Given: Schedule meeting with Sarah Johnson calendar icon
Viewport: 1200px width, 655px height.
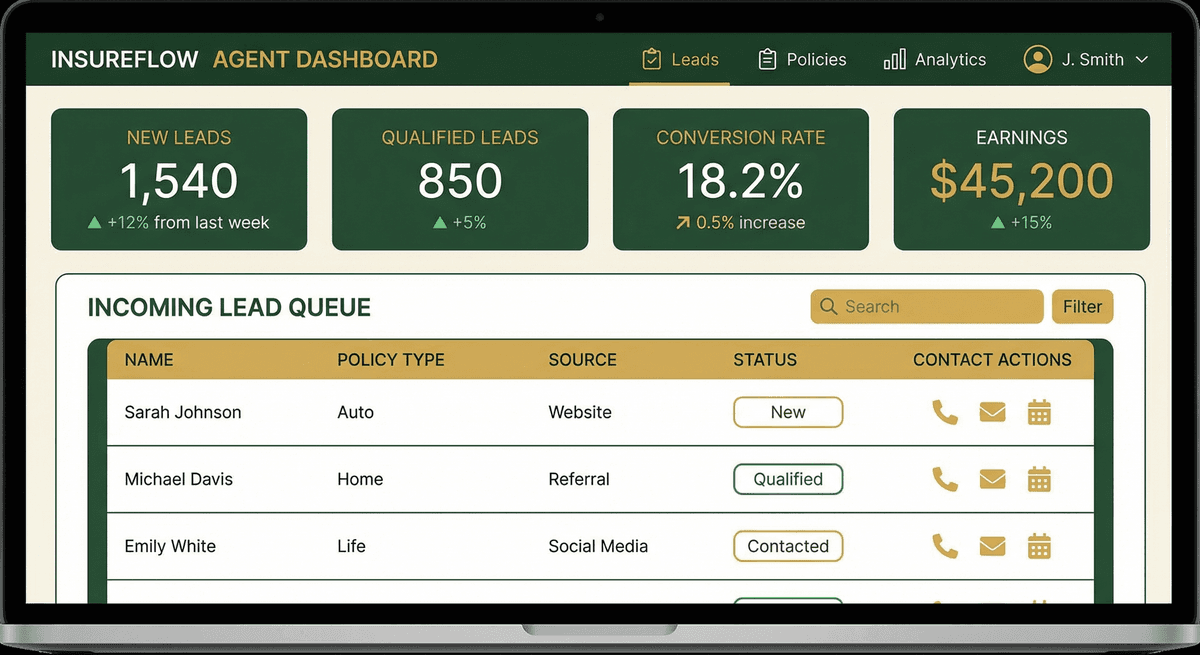Looking at the screenshot, I should click(x=1039, y=412).
